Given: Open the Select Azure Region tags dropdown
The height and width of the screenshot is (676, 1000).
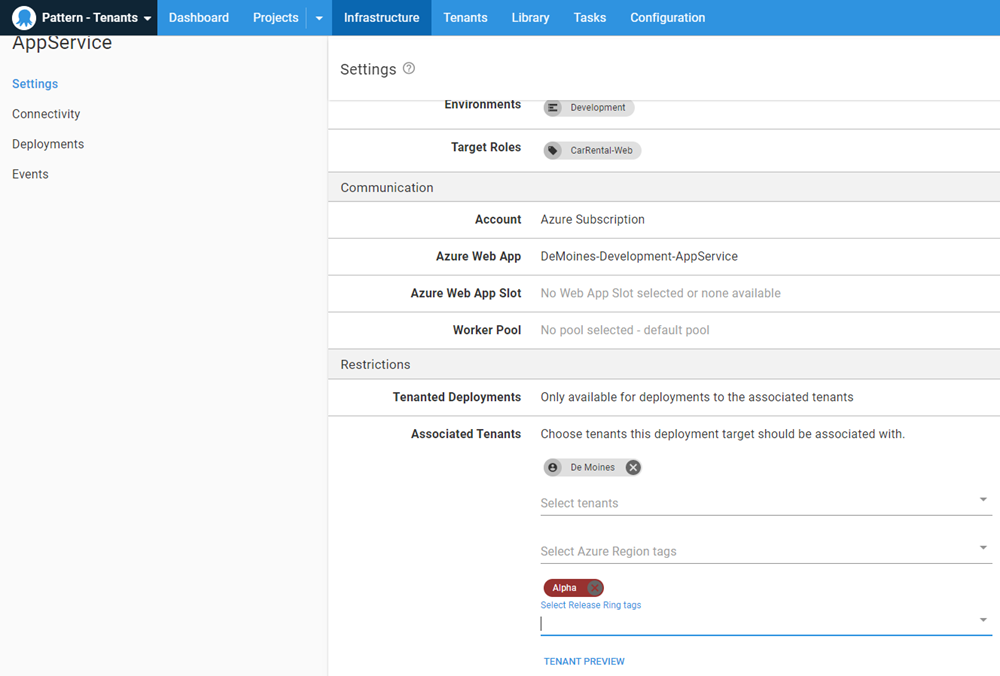Looking at the screenshot, I should [x=983, y=548].
